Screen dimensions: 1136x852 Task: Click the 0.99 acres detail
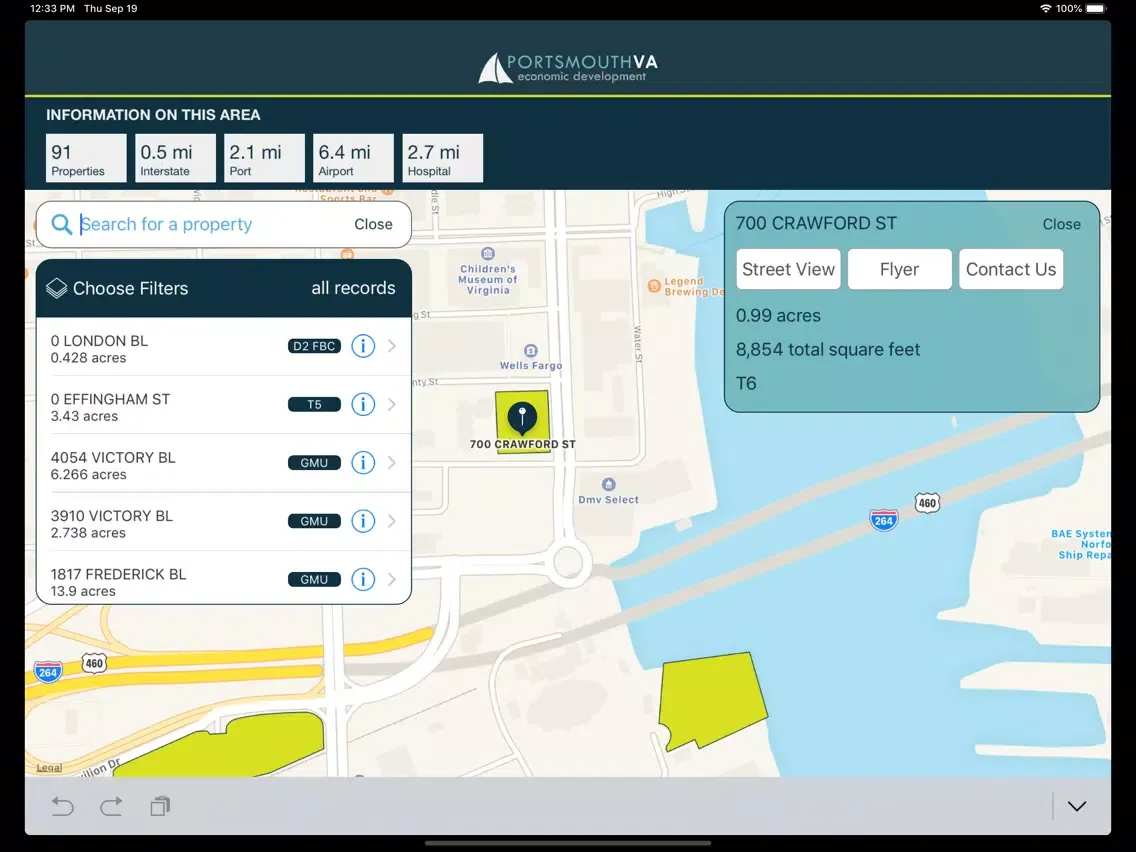778,316
